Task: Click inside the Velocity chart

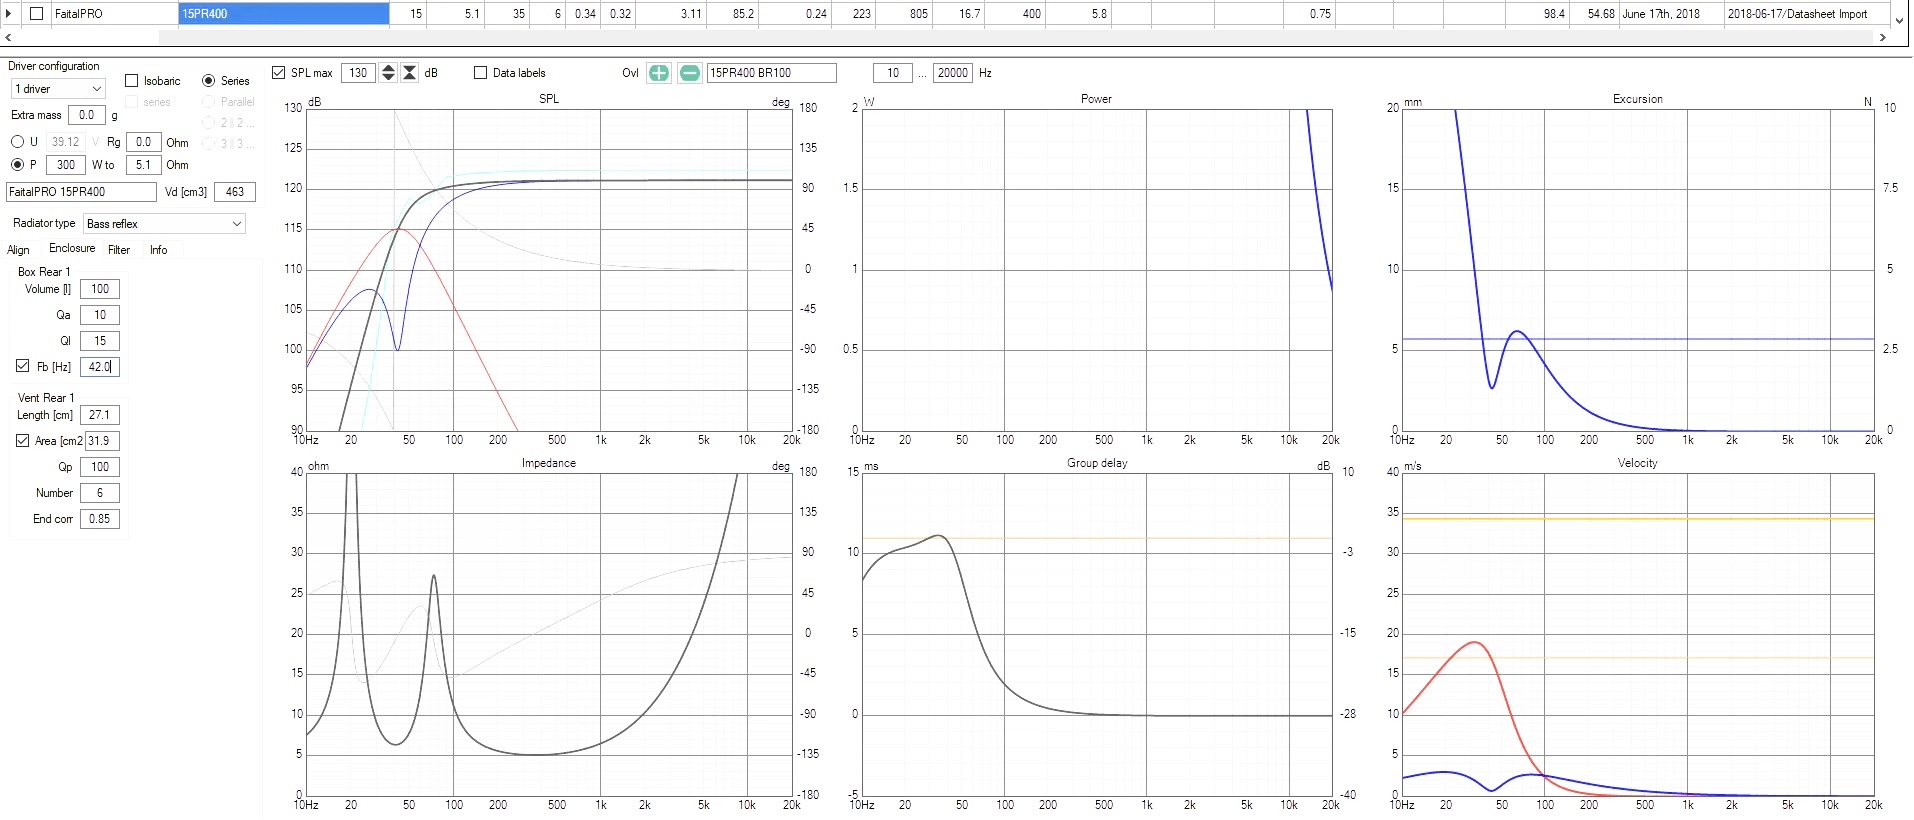Action: coord(1638,634)
